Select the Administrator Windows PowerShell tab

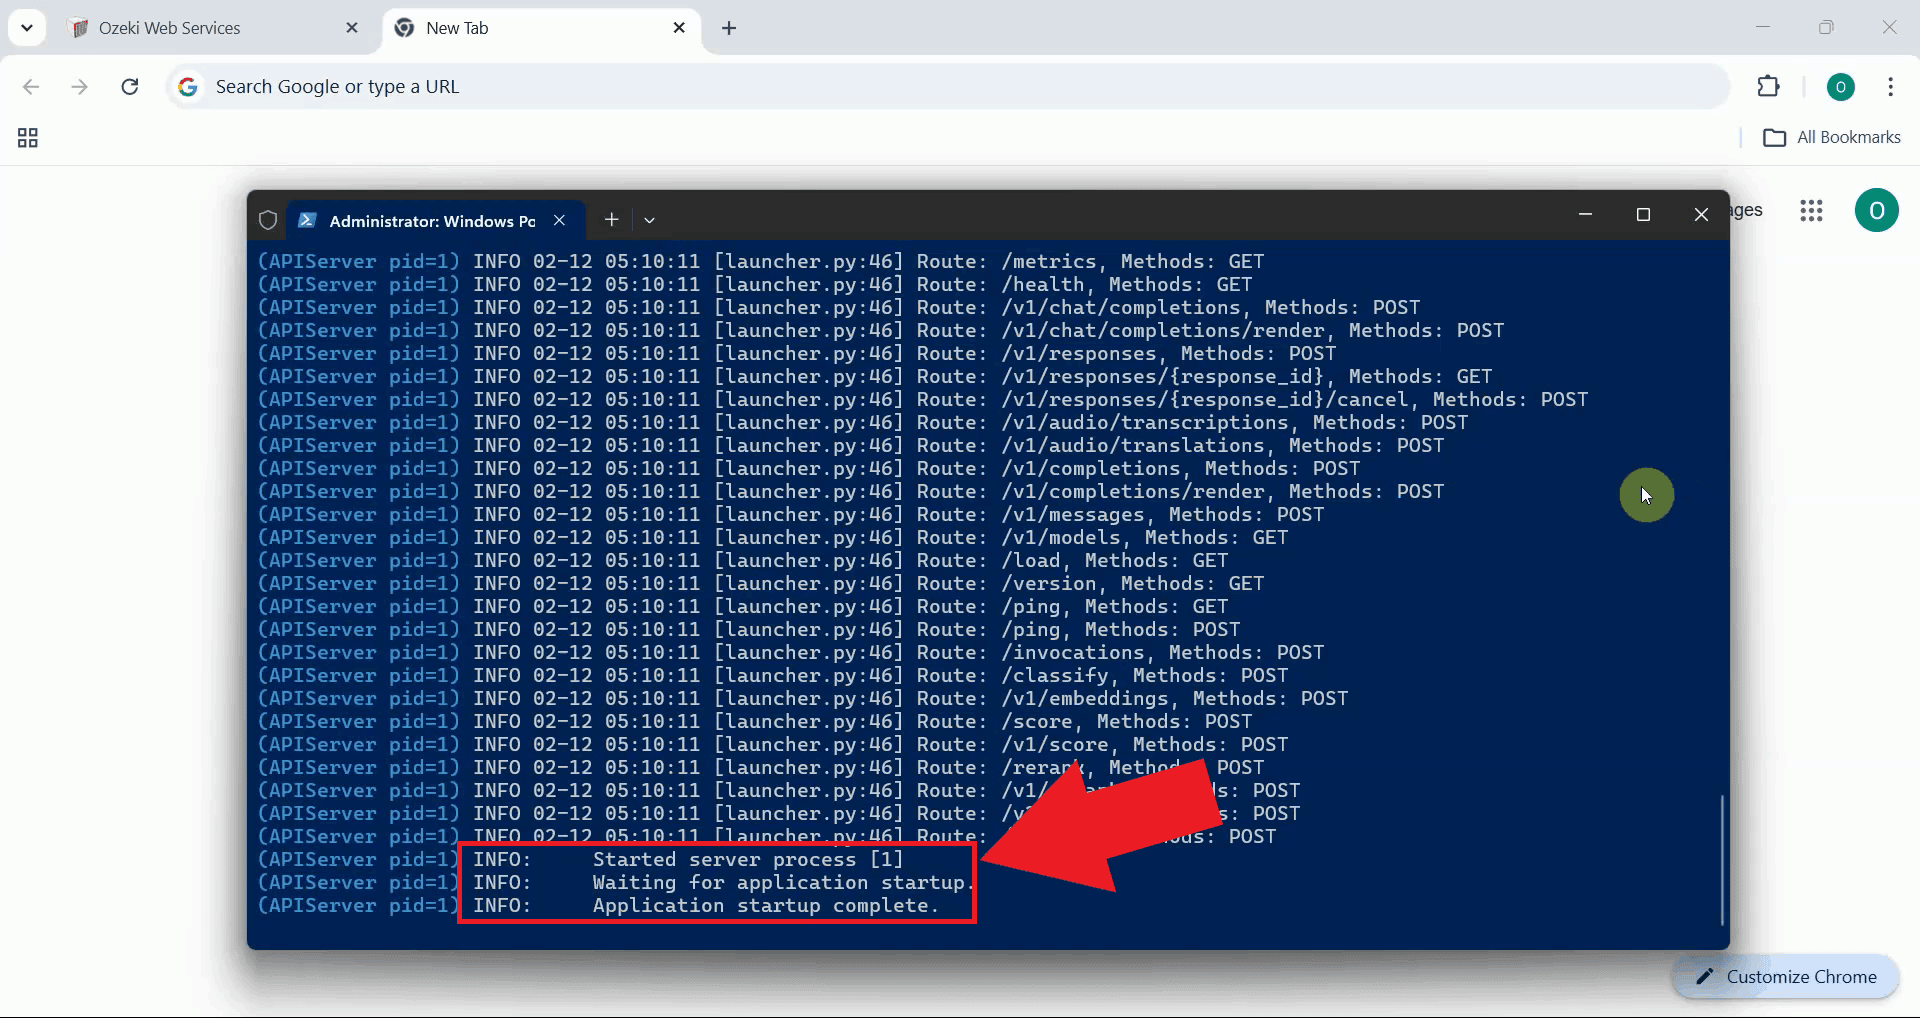(x=430, y=221)
